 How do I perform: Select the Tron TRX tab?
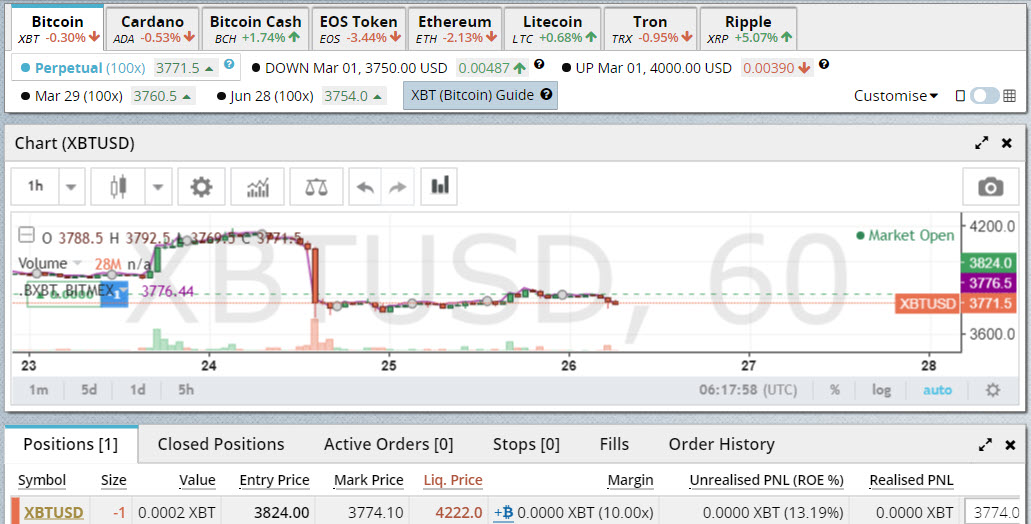click(x=650, y=29)
